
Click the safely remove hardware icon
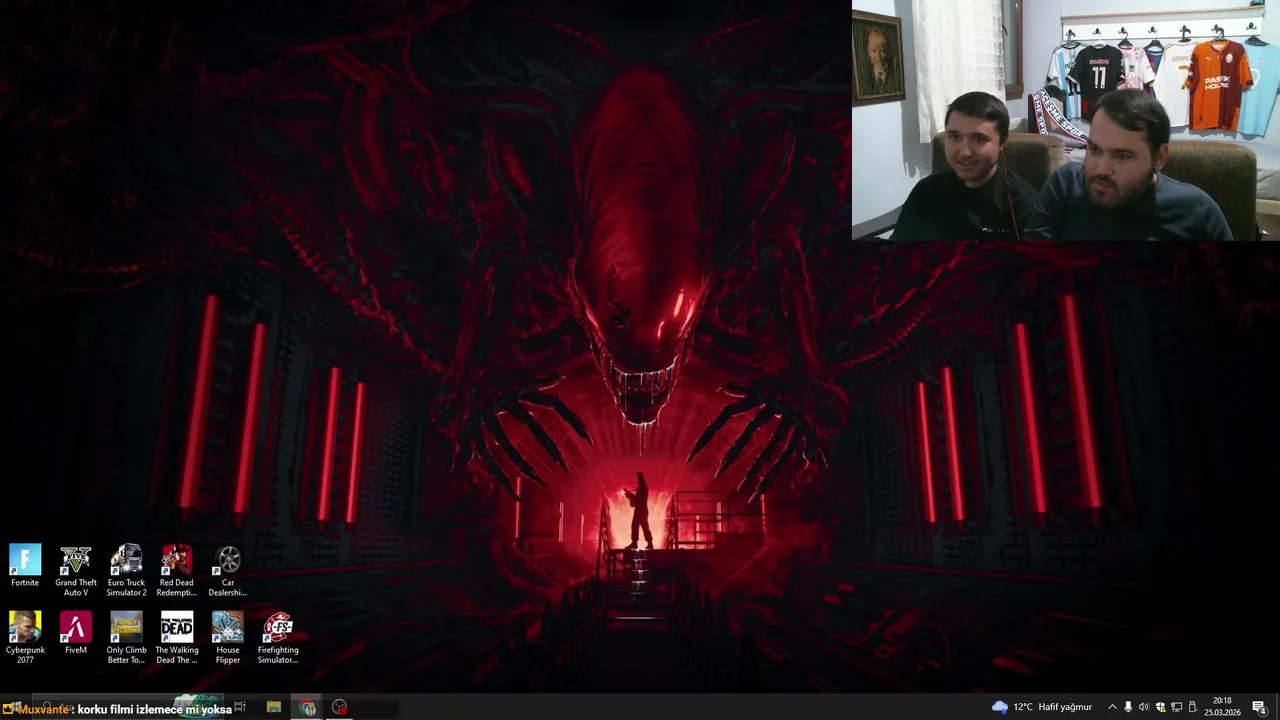tap(1192, 707)
